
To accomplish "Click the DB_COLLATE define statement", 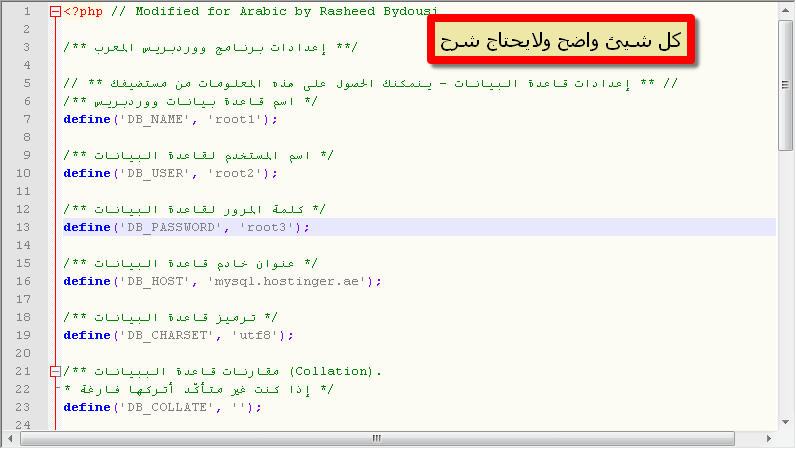I will [160, 407].
